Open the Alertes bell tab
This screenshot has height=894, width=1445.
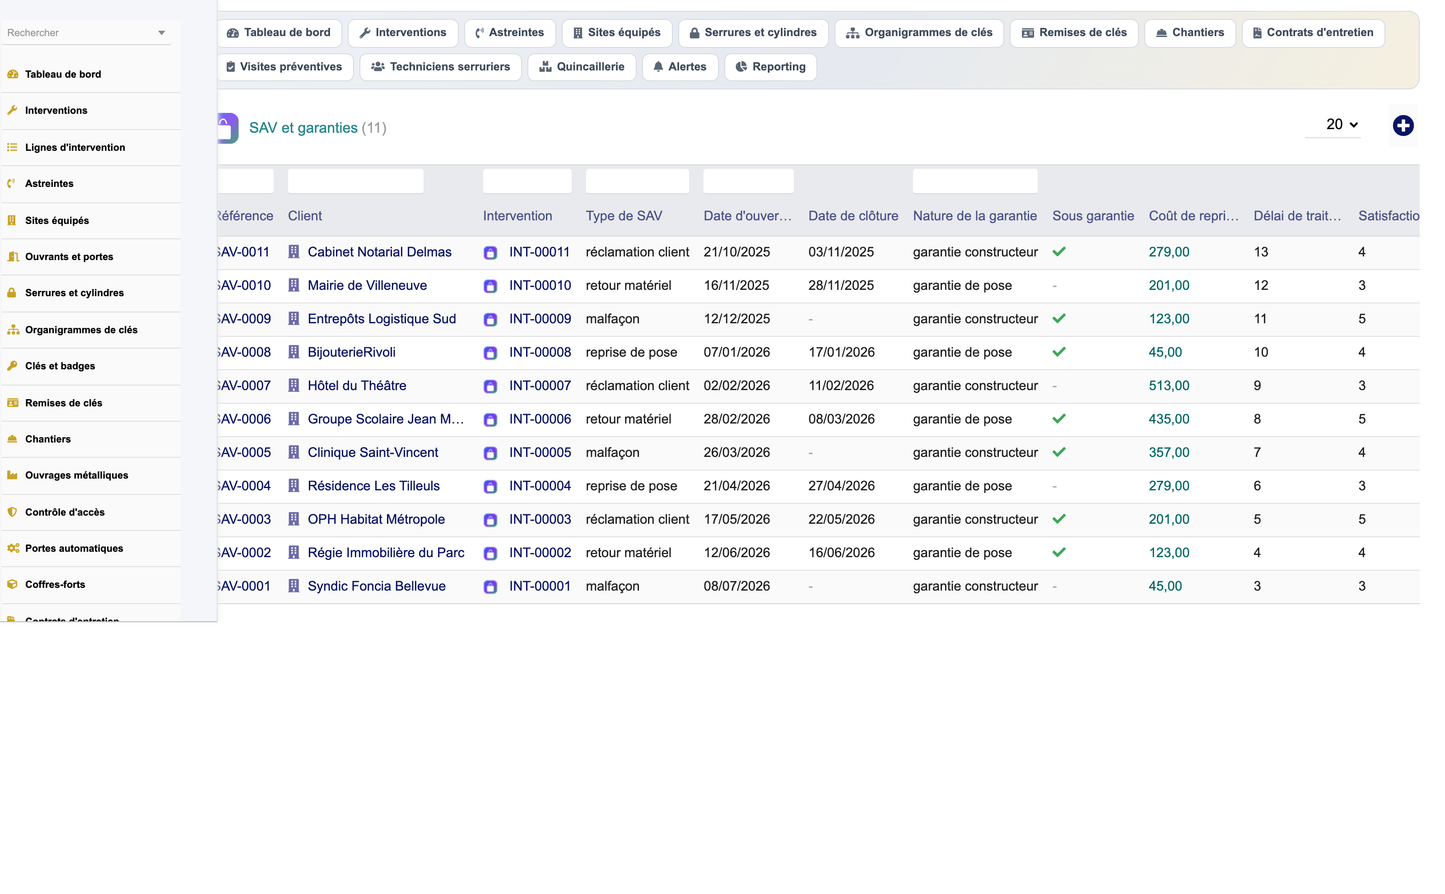tap(680, 67)
